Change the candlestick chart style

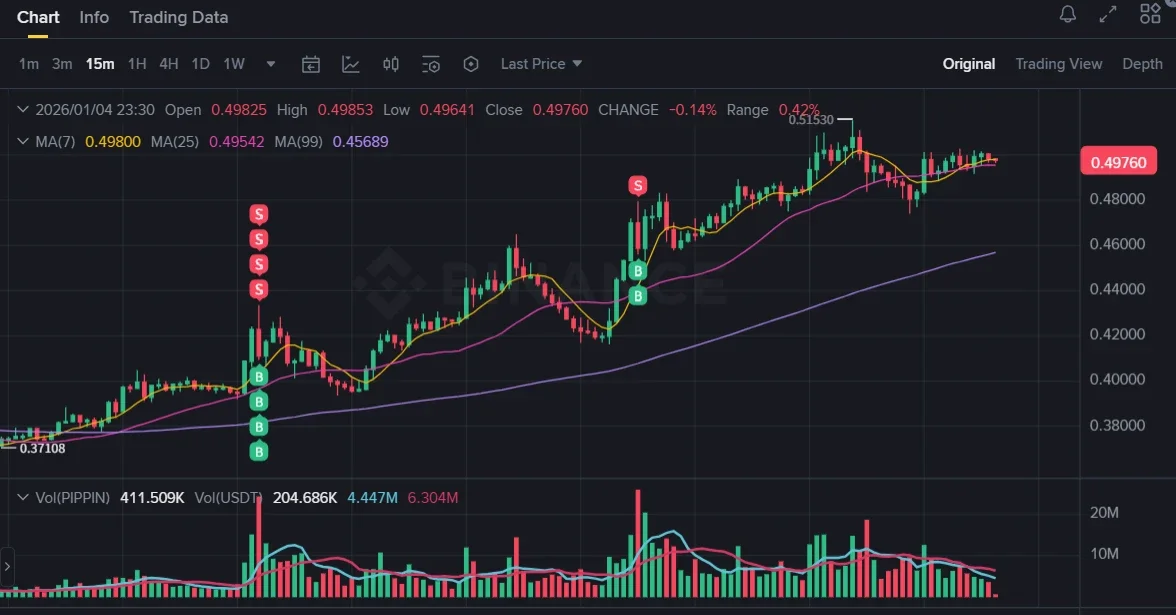click(391, 64)
